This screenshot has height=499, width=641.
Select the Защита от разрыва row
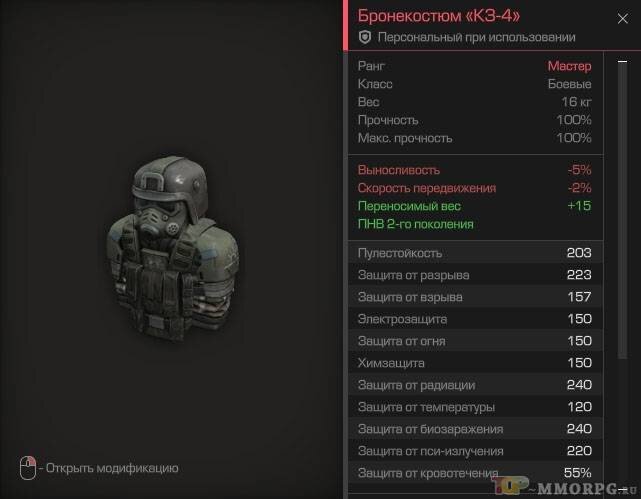click(x=475, y=275)
